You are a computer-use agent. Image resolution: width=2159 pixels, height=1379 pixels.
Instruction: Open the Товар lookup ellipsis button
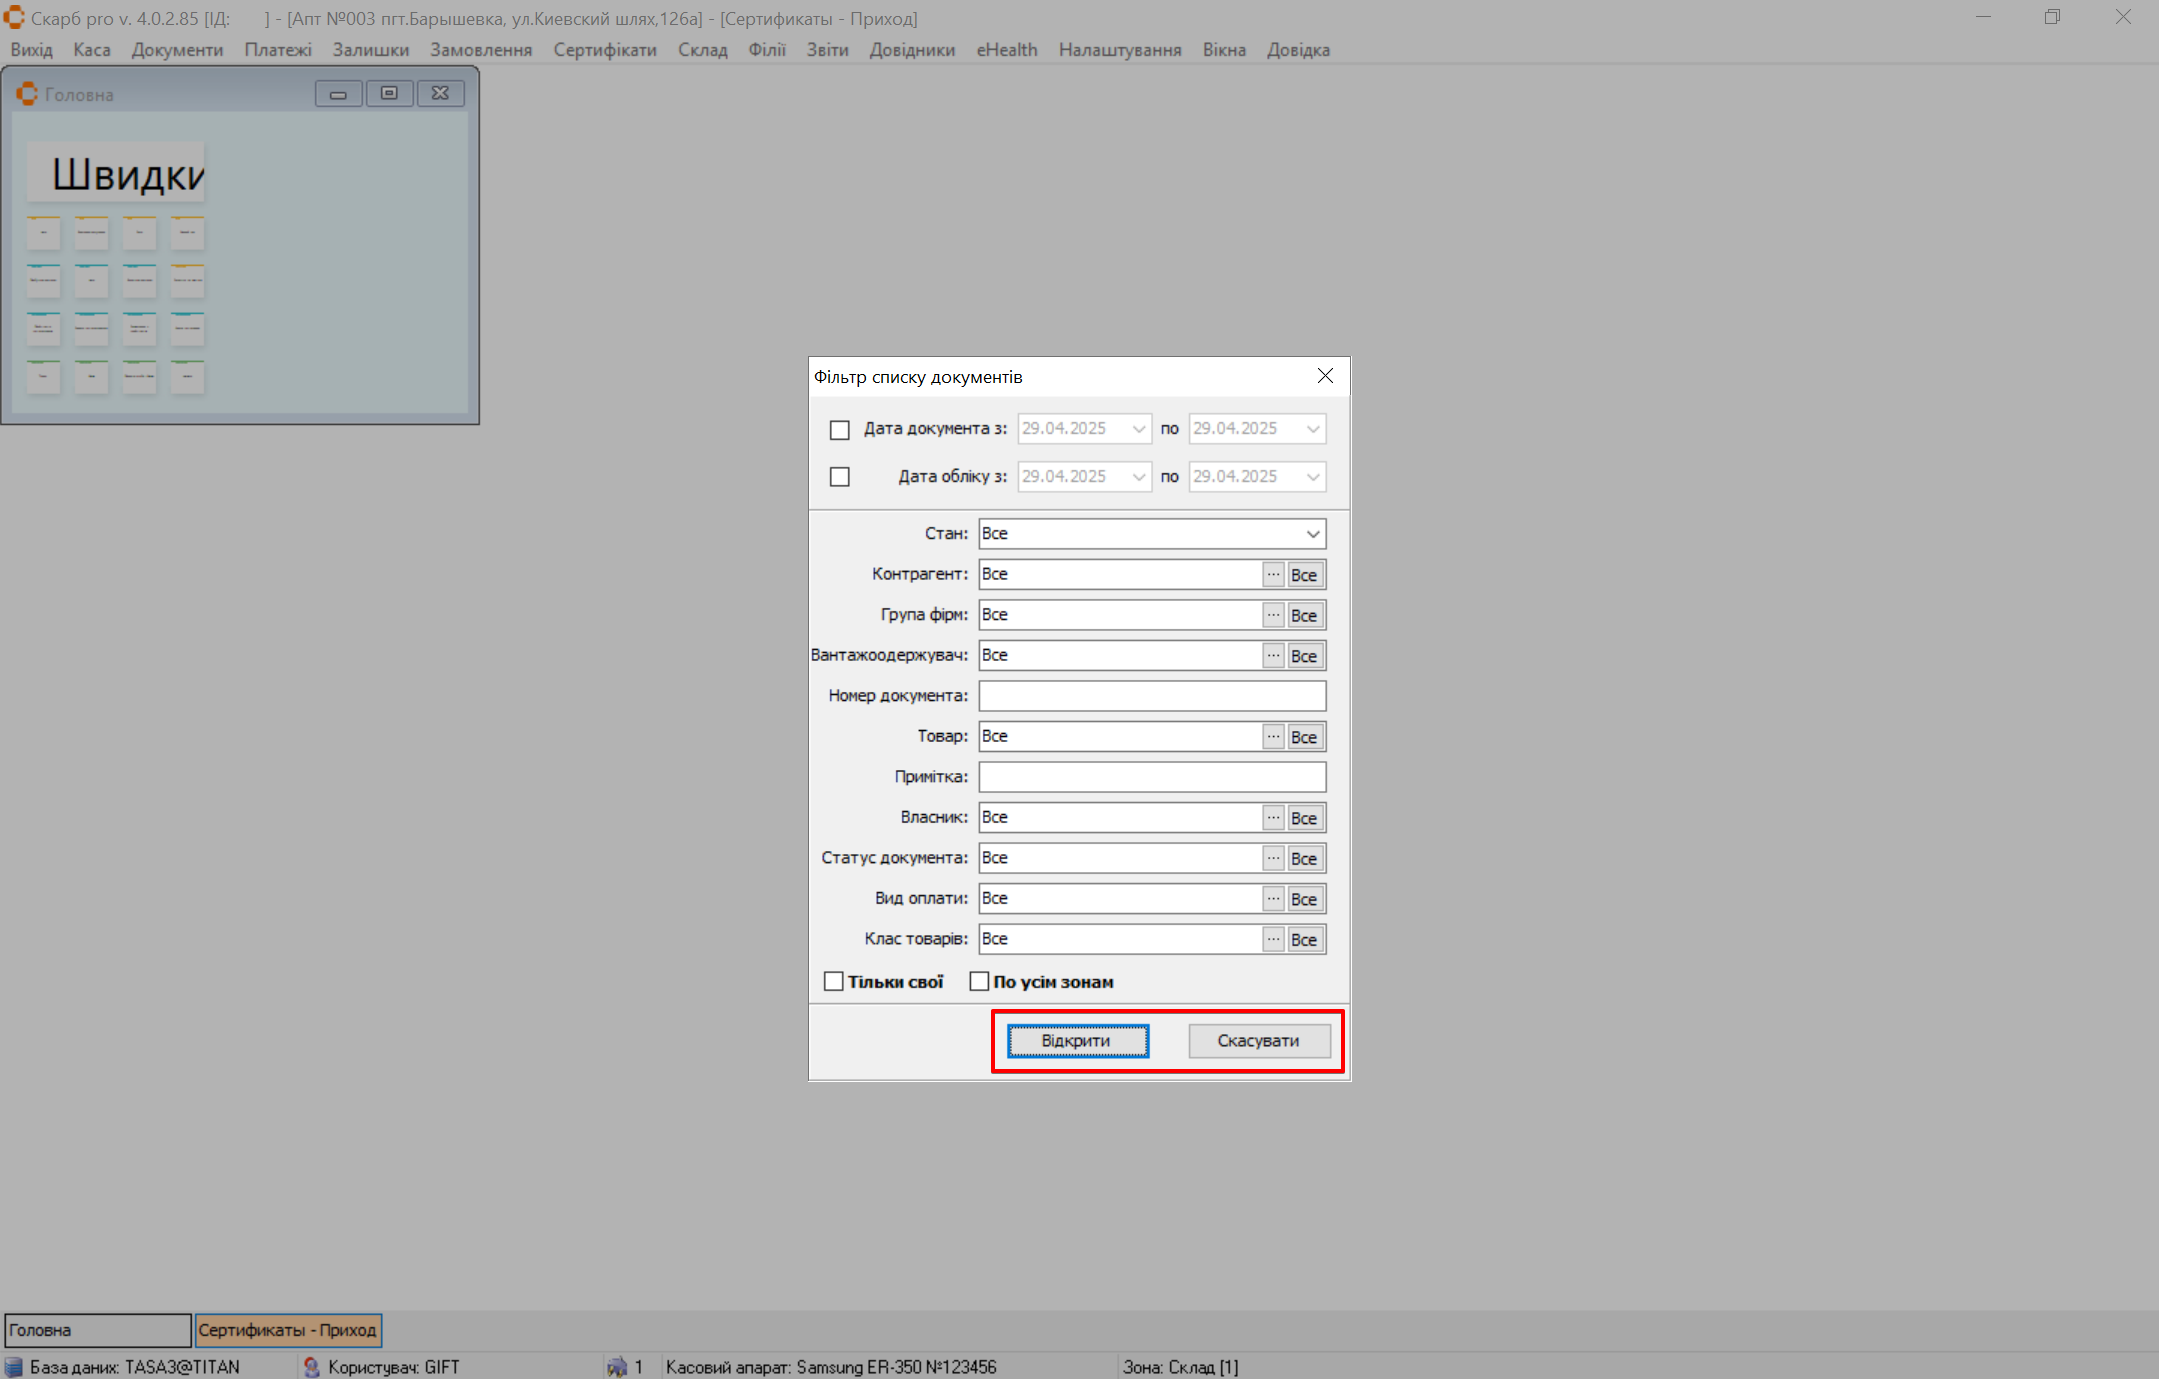tap(1272, 737)
